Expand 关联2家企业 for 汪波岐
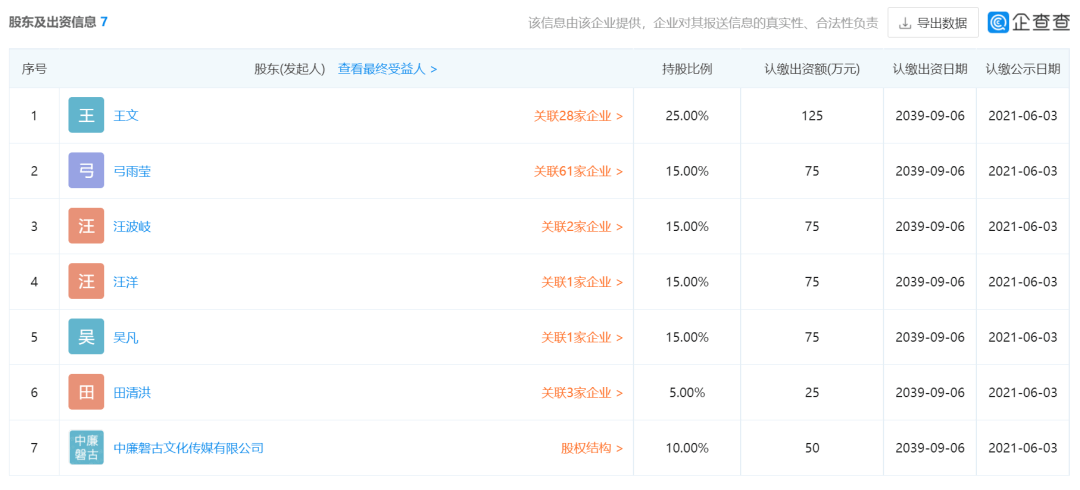This screenshot has height=490, width=1080. click(x=582, y=226)
